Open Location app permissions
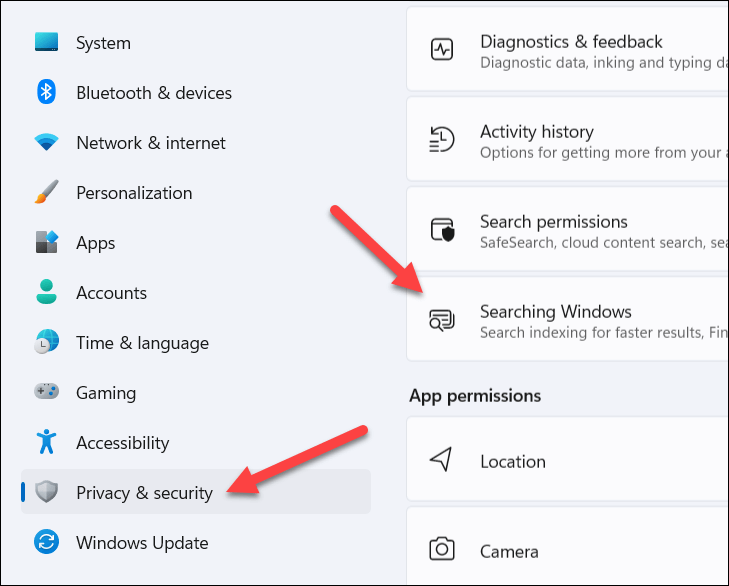Screen dimensions: 729x586 pyautogui.click(x=513, y=461)
